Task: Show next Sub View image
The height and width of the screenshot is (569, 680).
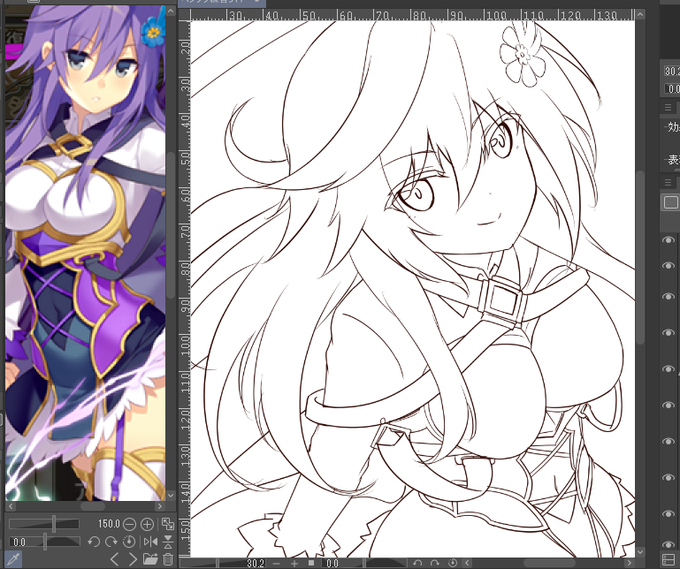Action: pos(132,559)
